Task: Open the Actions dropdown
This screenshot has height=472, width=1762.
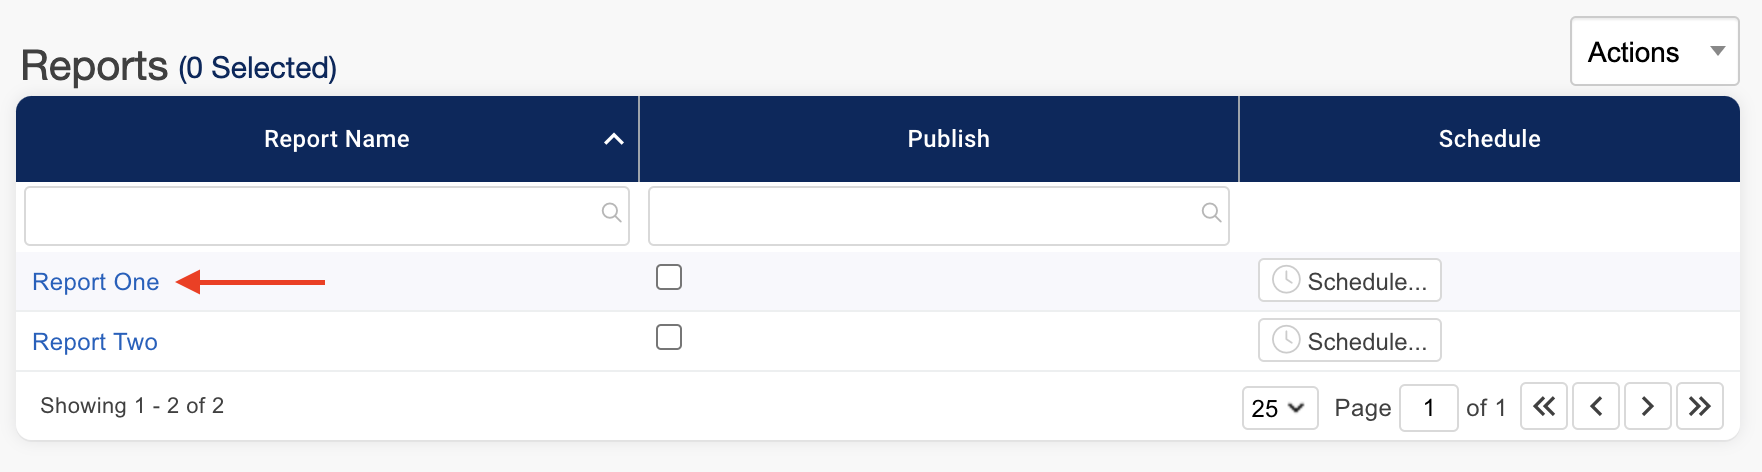Action: tap(1654, 52)
